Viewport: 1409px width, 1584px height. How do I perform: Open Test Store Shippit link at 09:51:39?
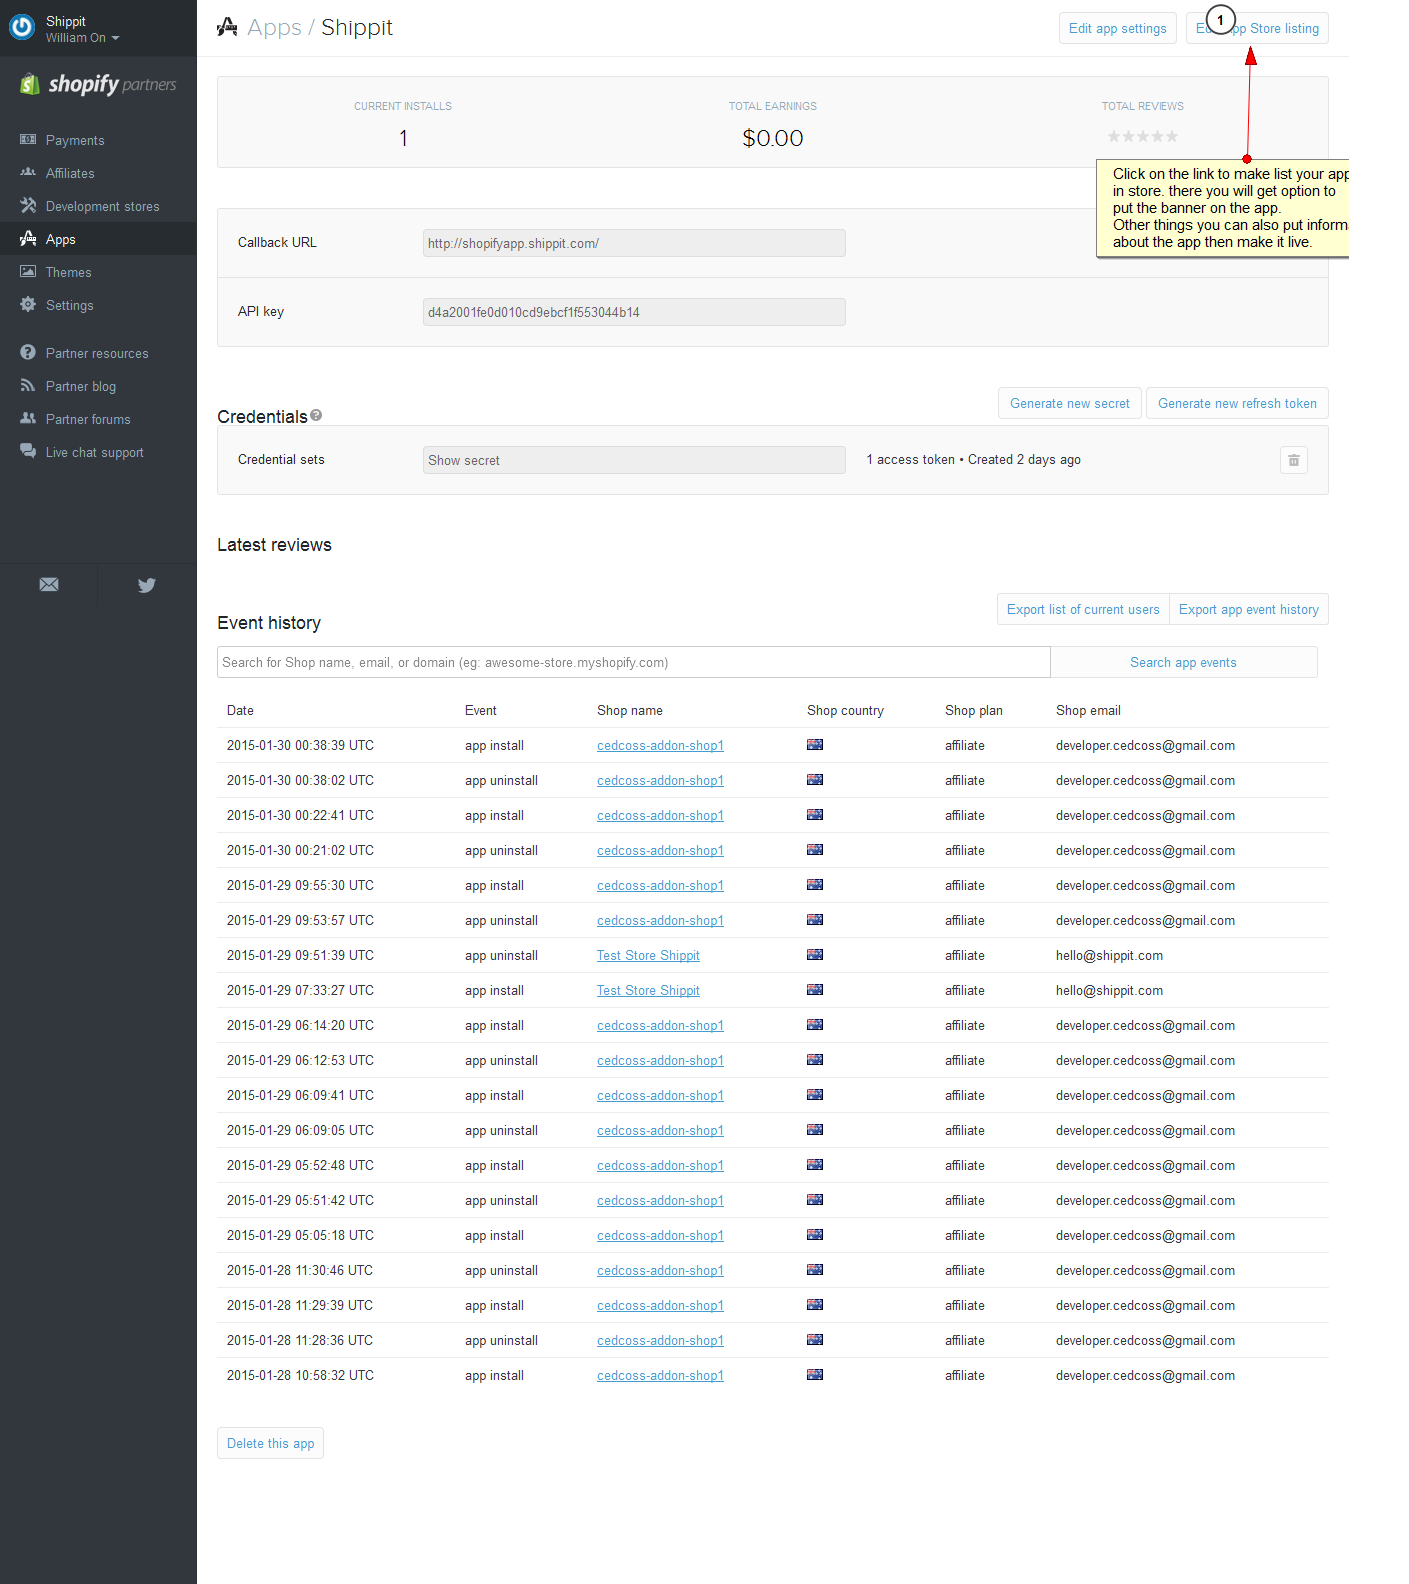[x=648, y=955]
